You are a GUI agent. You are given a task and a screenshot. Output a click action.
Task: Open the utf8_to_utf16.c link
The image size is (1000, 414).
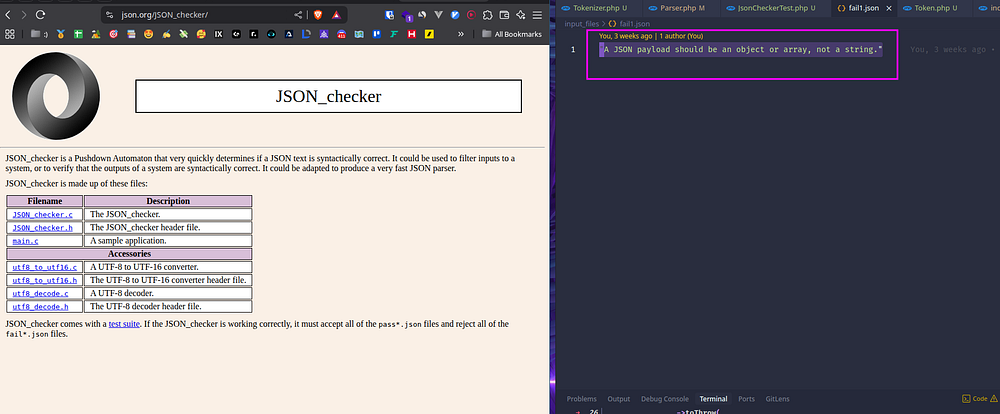(45, 267)
